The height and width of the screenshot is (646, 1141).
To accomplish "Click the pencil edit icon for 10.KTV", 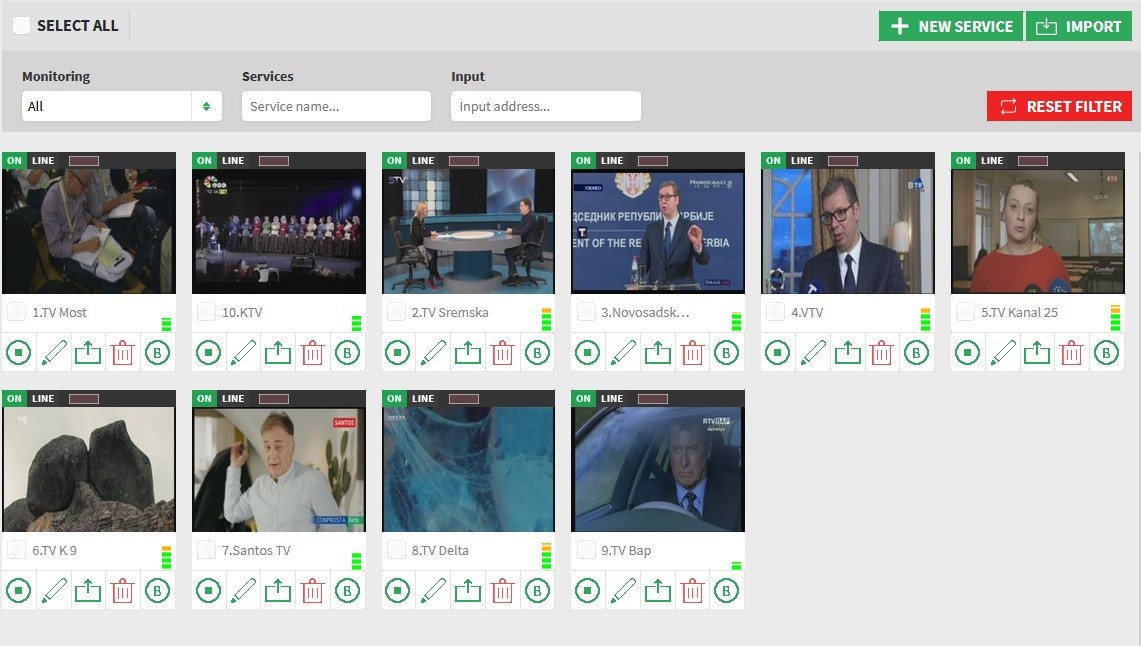I will click(243, 352).
